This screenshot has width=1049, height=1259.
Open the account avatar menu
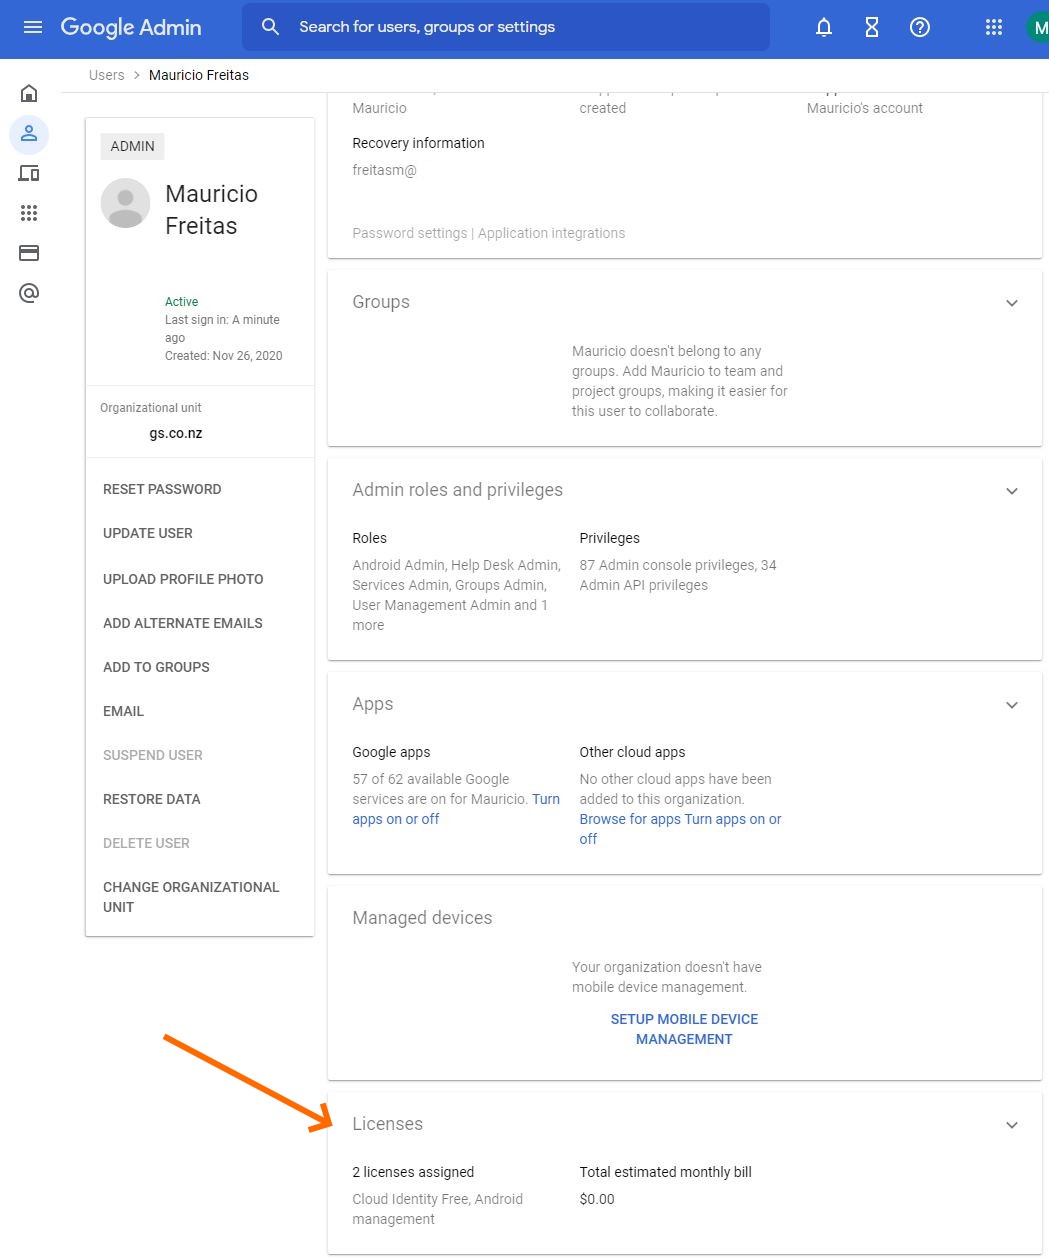click(x=1038, y=27)
